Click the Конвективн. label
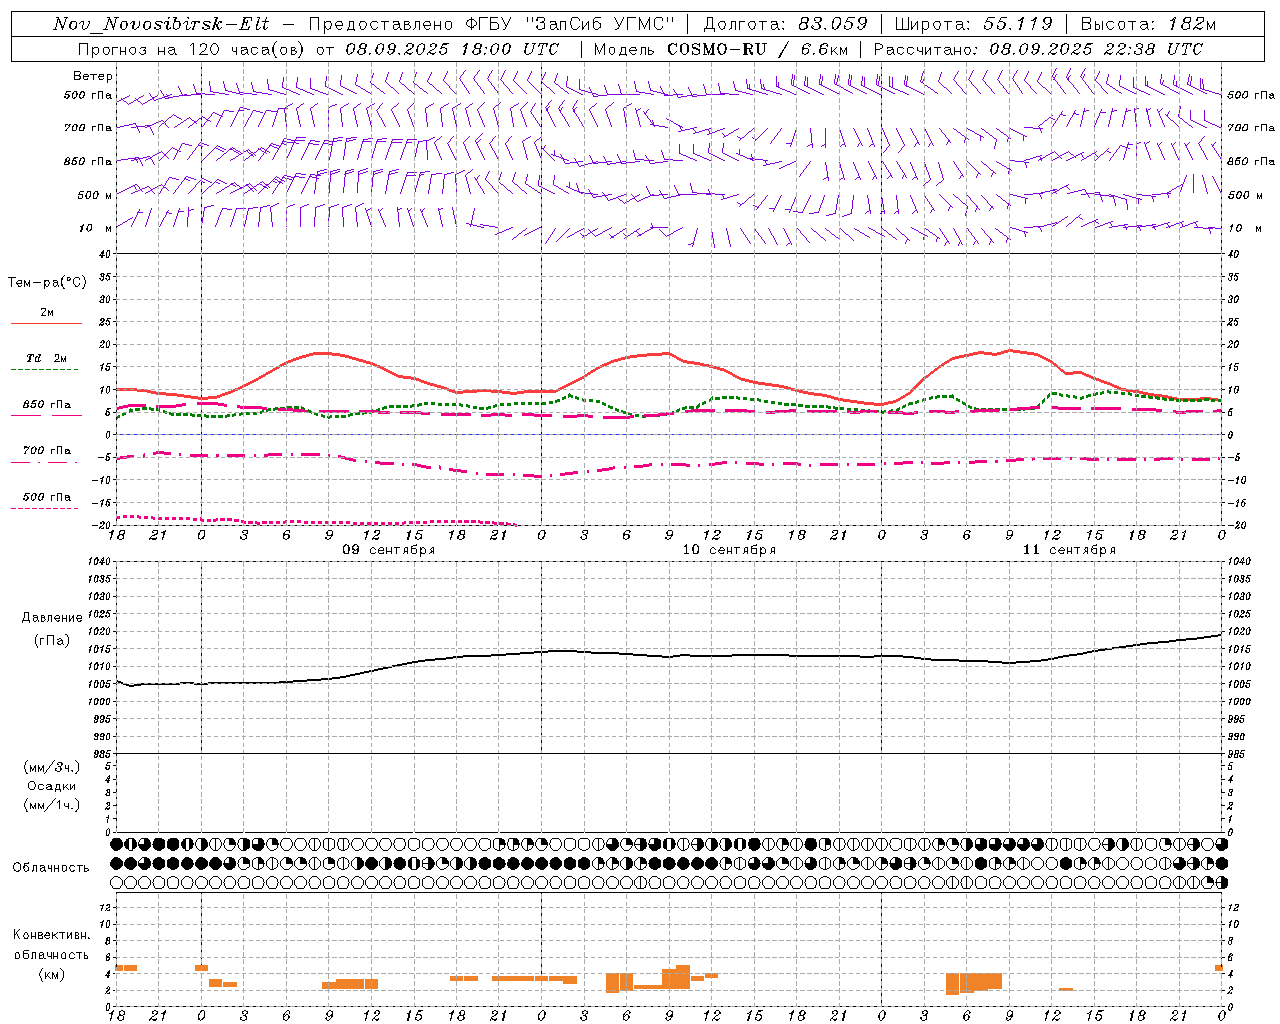The height and width of the screenshot is (1024, 1280). pos(52,935)
